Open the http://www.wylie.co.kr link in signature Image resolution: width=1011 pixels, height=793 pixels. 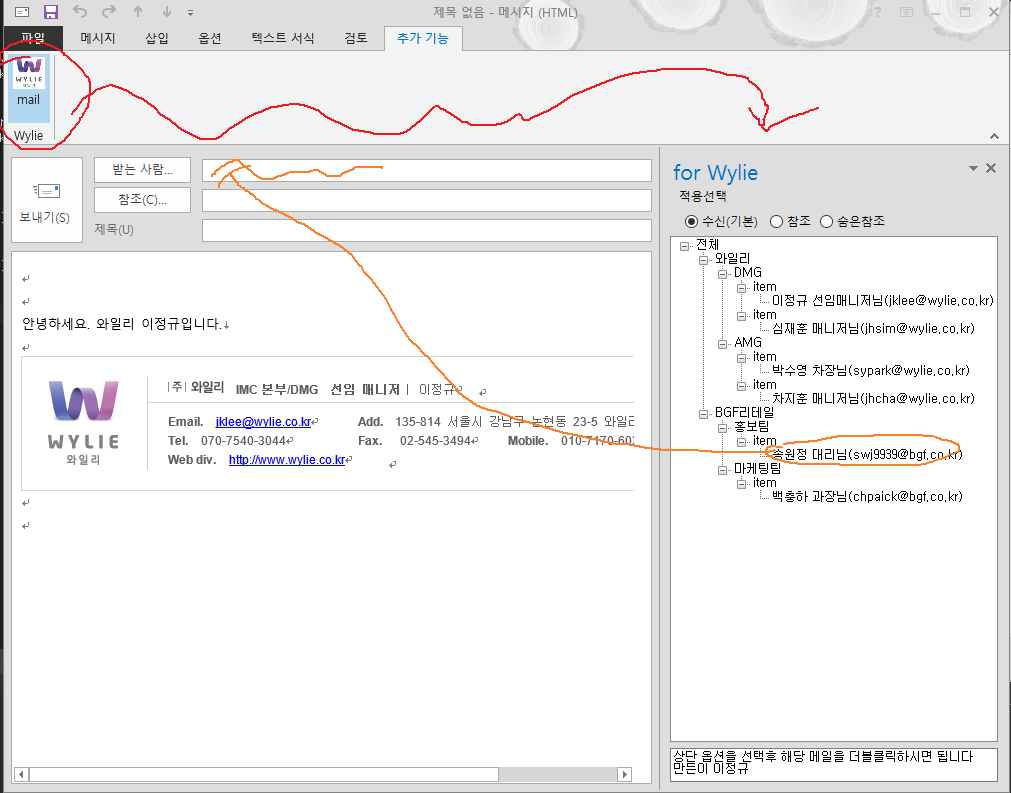tap(286, 460)
